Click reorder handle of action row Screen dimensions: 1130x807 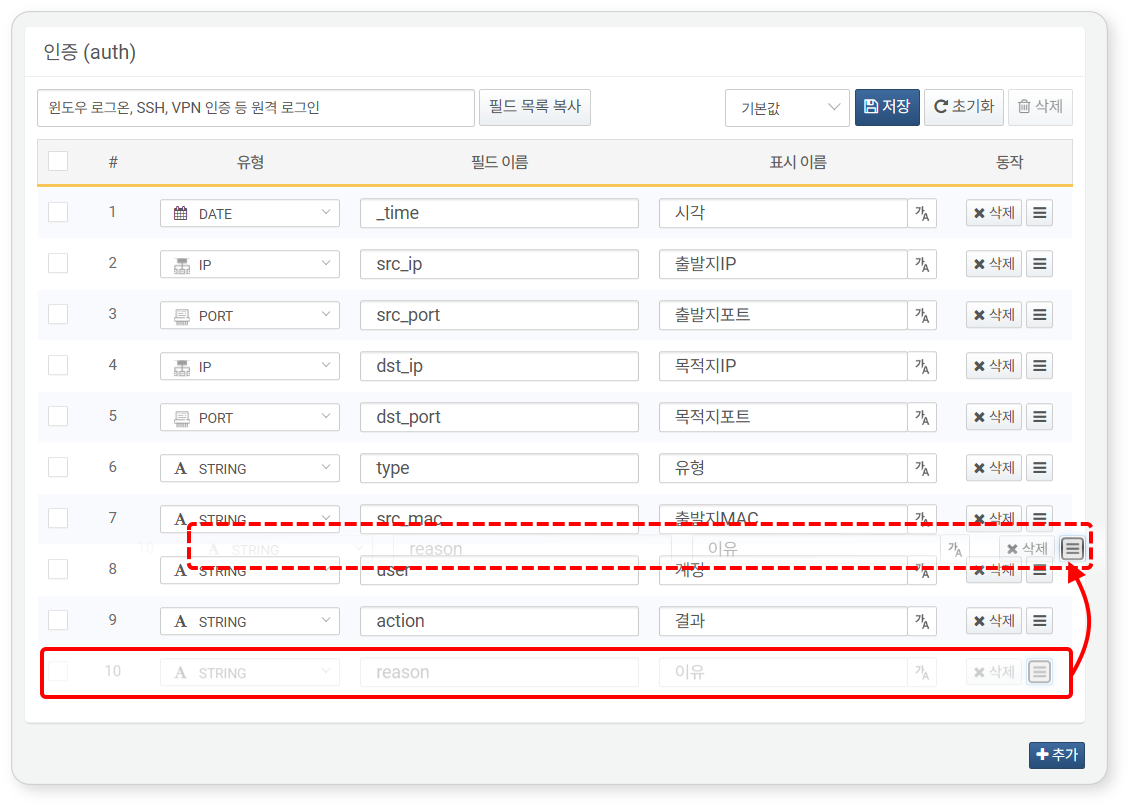coord(1039,621)
